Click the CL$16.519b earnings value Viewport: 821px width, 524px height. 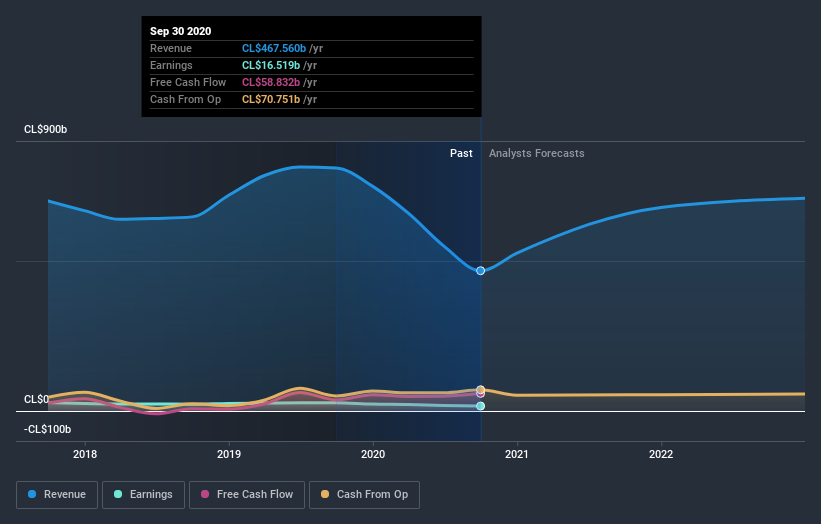point(271,65)
